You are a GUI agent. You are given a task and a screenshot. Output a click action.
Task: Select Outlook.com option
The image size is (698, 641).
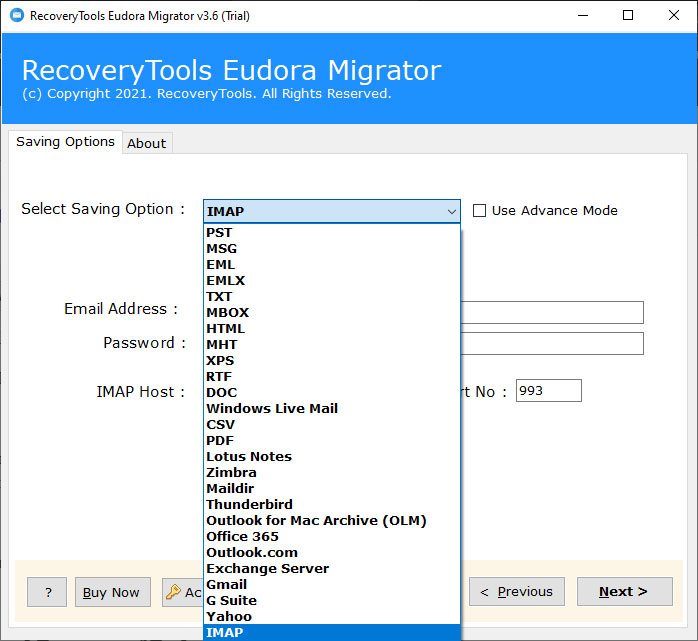coord(332,553)
